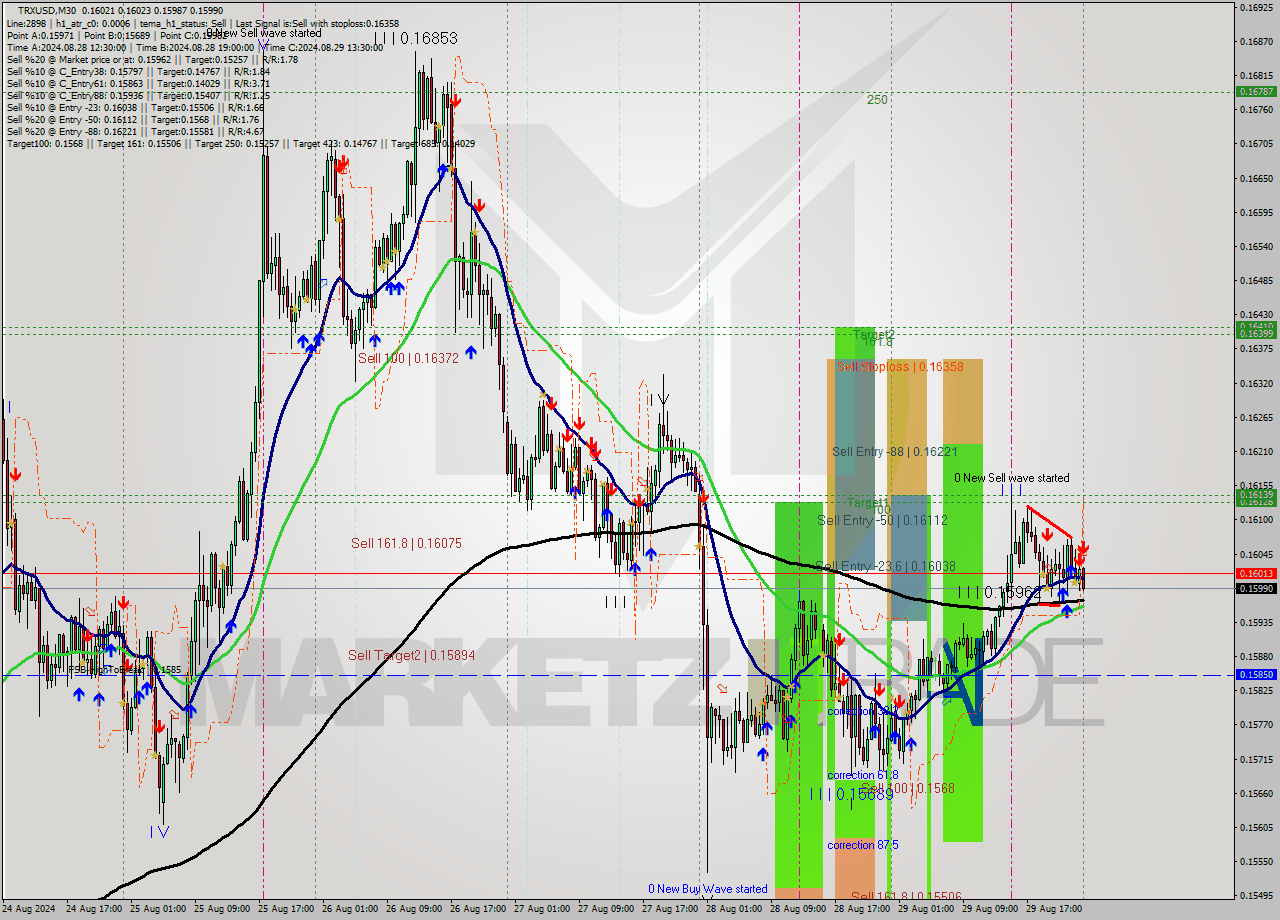The width and height of the screenshot is (1280, 920).
Task: Click the '| | | 0.16853' peak label
Action: (x=416, y=38)
